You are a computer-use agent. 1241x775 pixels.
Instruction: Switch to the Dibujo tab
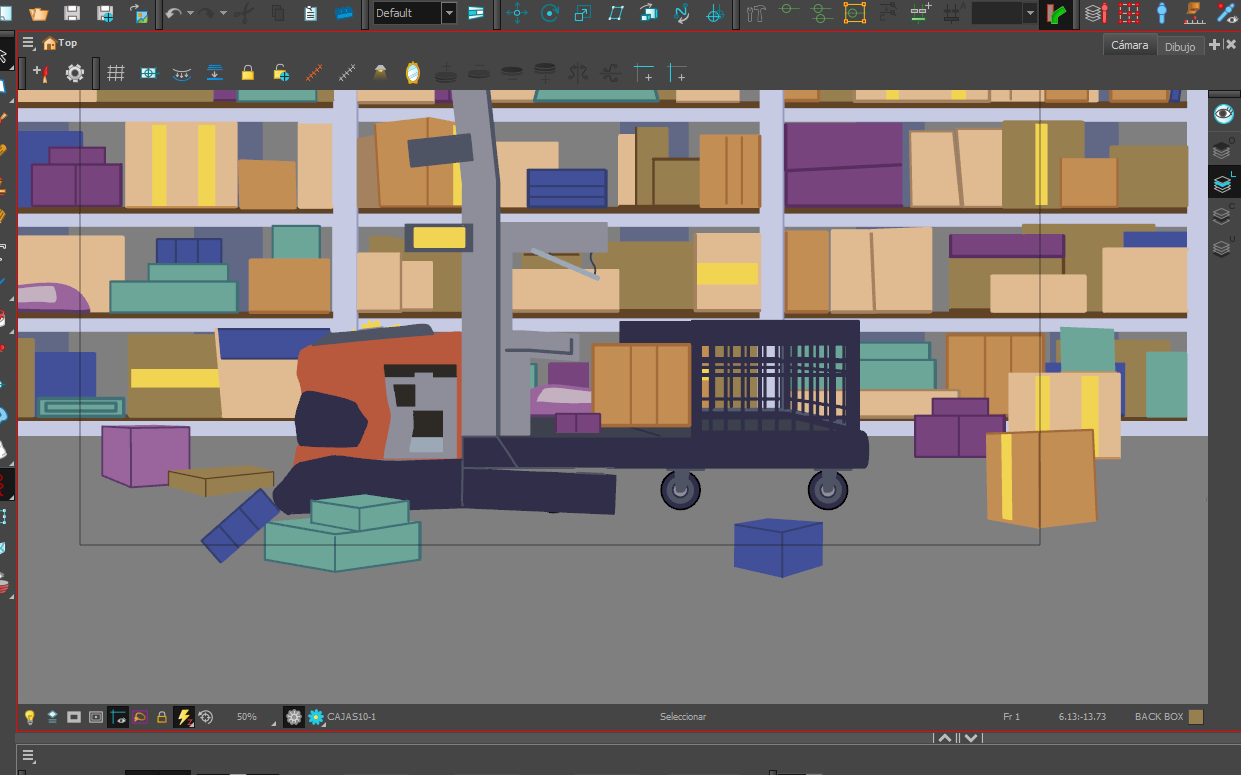1180,46
